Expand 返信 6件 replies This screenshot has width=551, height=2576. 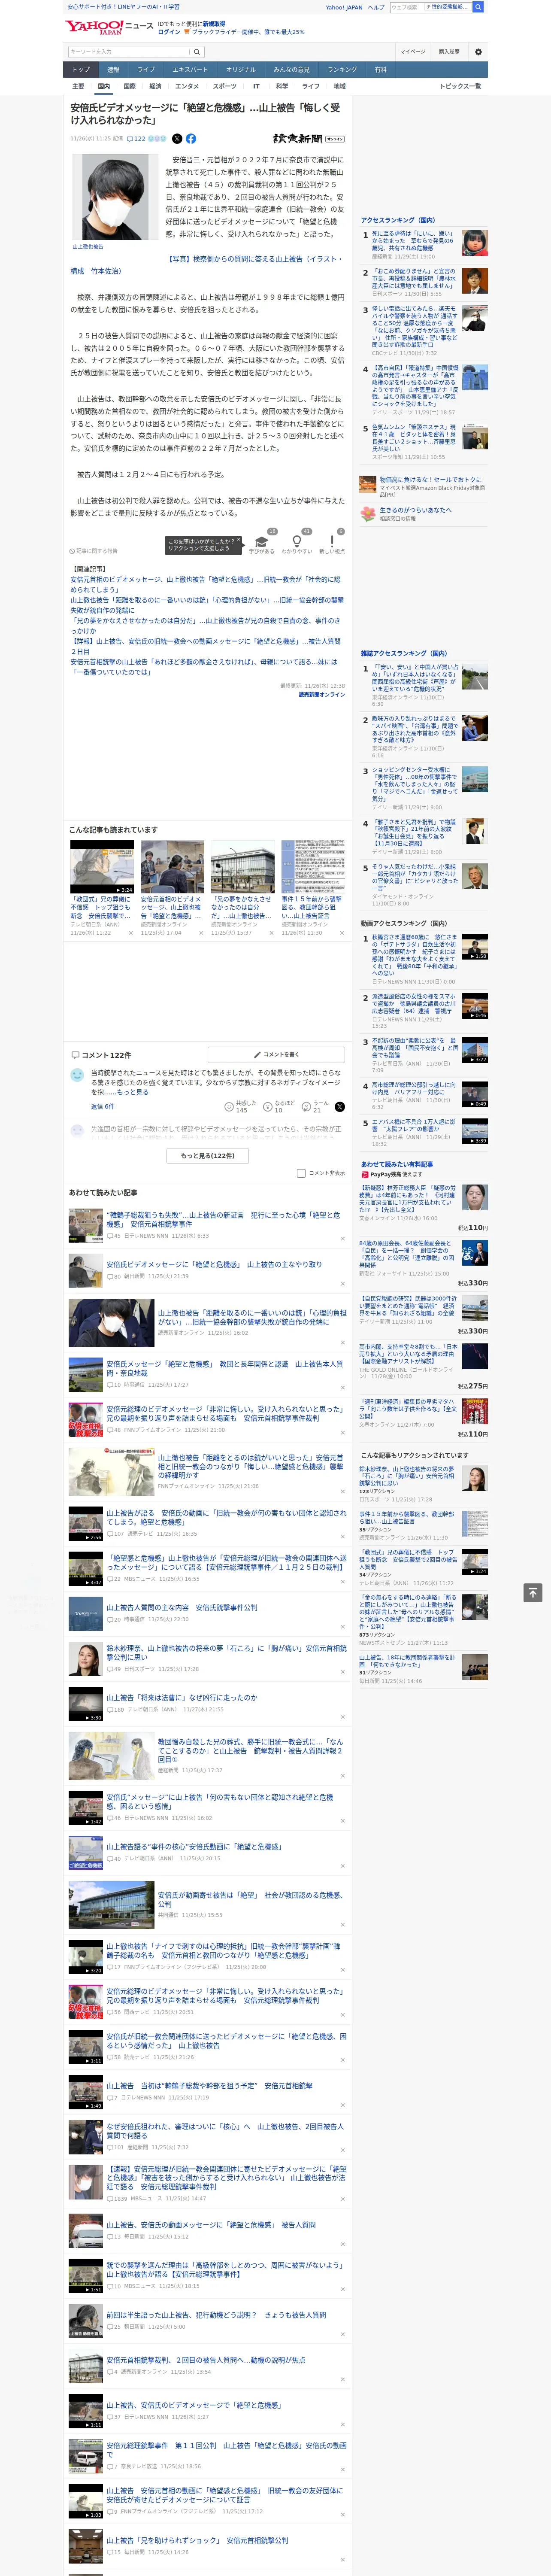coord(103,1107)
